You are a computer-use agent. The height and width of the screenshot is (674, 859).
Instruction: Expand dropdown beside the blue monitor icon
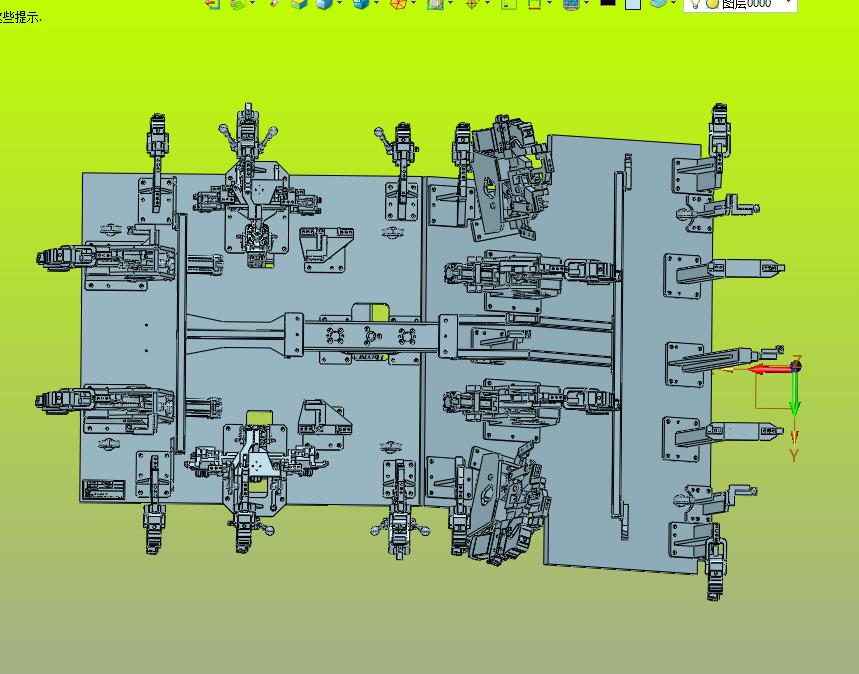(x=587, y=3)
